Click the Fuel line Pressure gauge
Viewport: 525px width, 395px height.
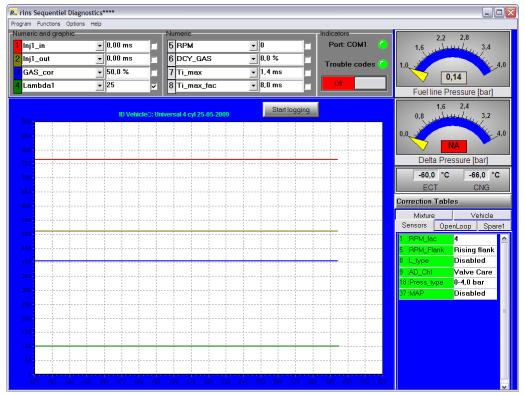coord(453,59)
